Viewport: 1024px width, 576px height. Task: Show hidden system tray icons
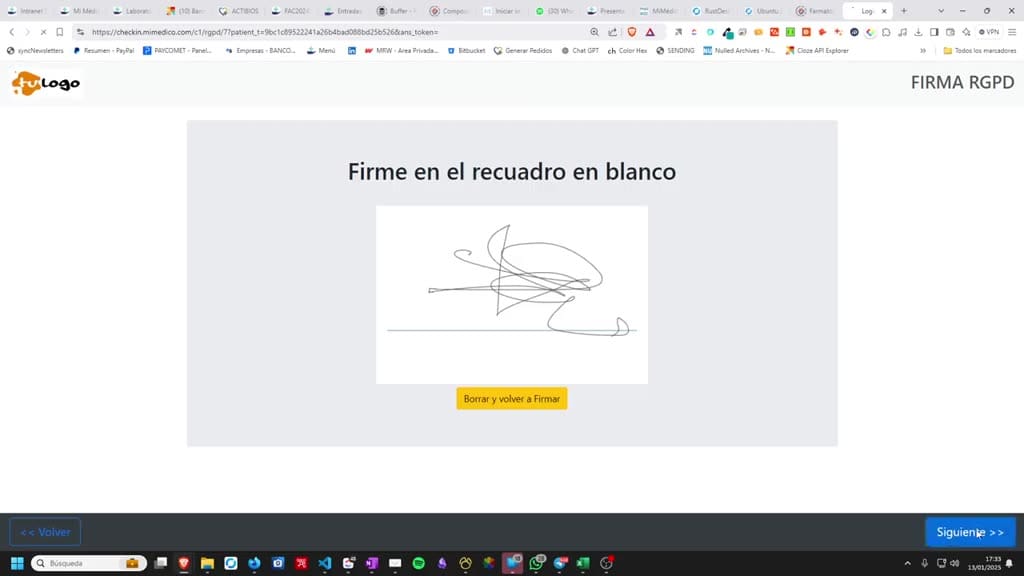point(907,563)
